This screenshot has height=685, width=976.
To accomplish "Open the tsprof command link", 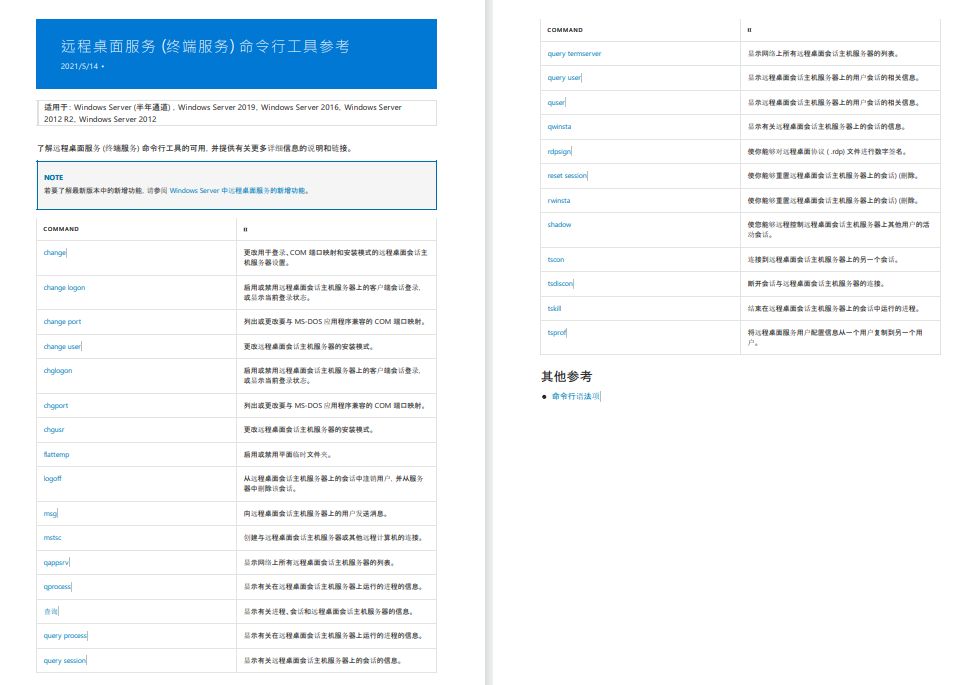I will click(557, 333).
